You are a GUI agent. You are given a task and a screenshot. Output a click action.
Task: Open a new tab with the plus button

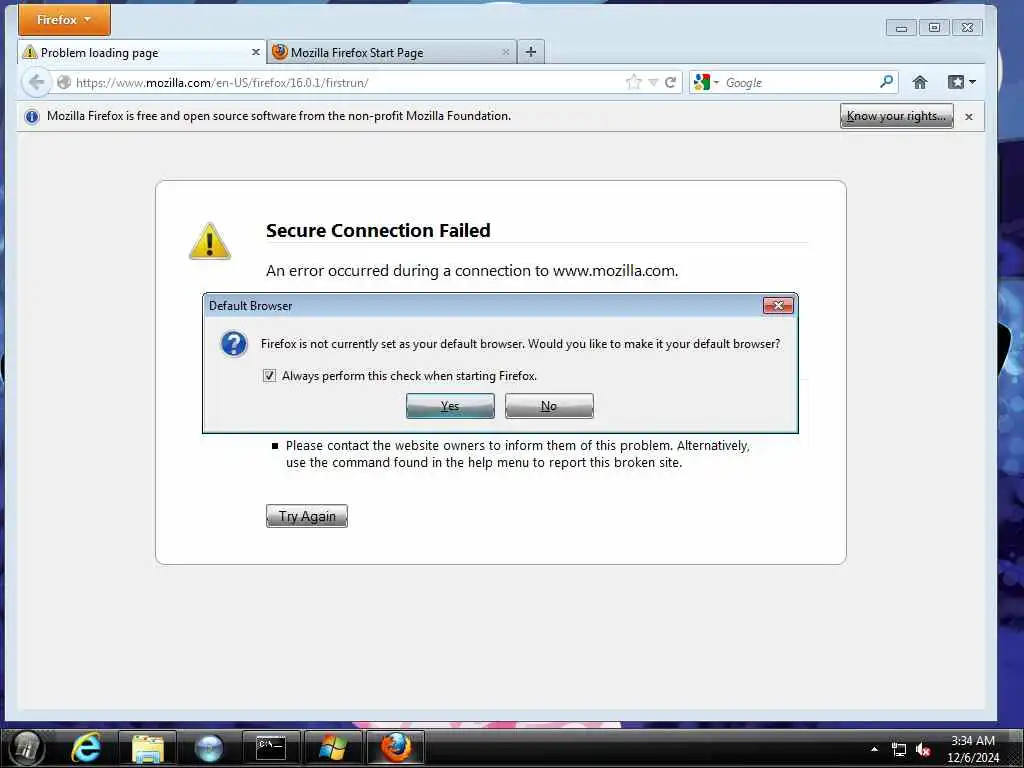(x=531, y=52)
